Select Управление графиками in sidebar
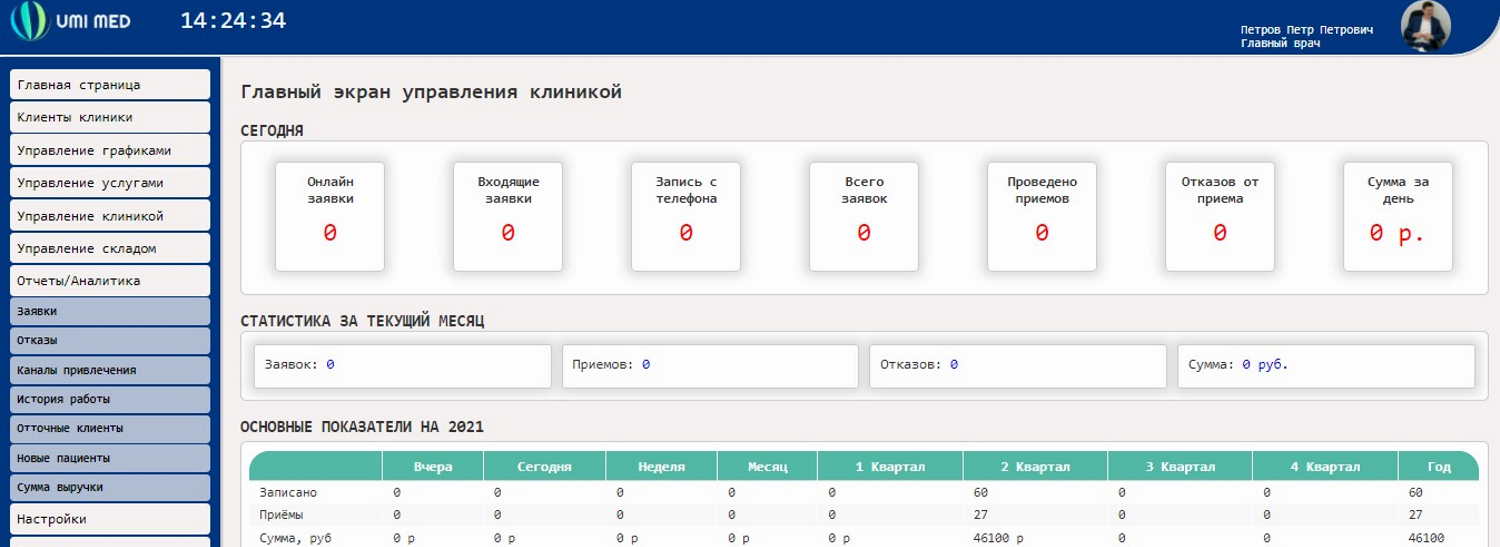This screenshot has height=547, width=1500. 110,150
